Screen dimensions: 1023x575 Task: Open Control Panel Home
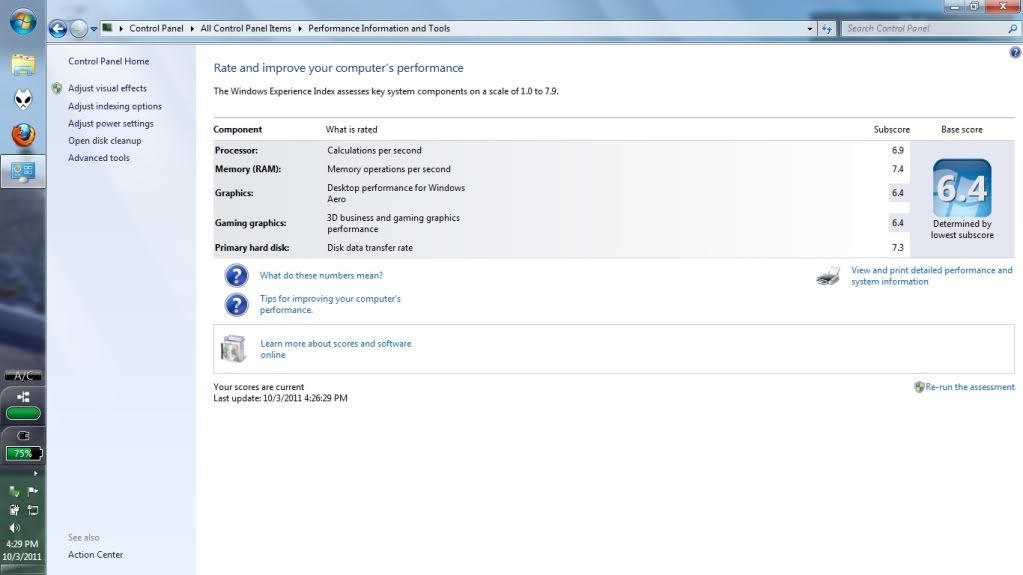tap(108, 61)
